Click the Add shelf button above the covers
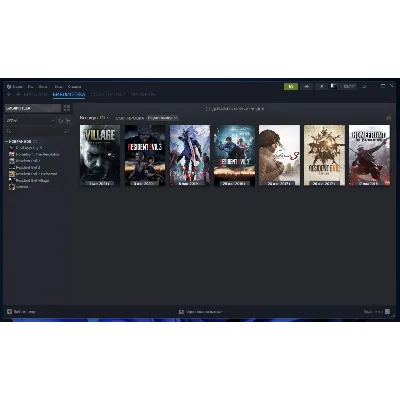The height and width of the screenshot is (400, 400). tap(235, 109)
